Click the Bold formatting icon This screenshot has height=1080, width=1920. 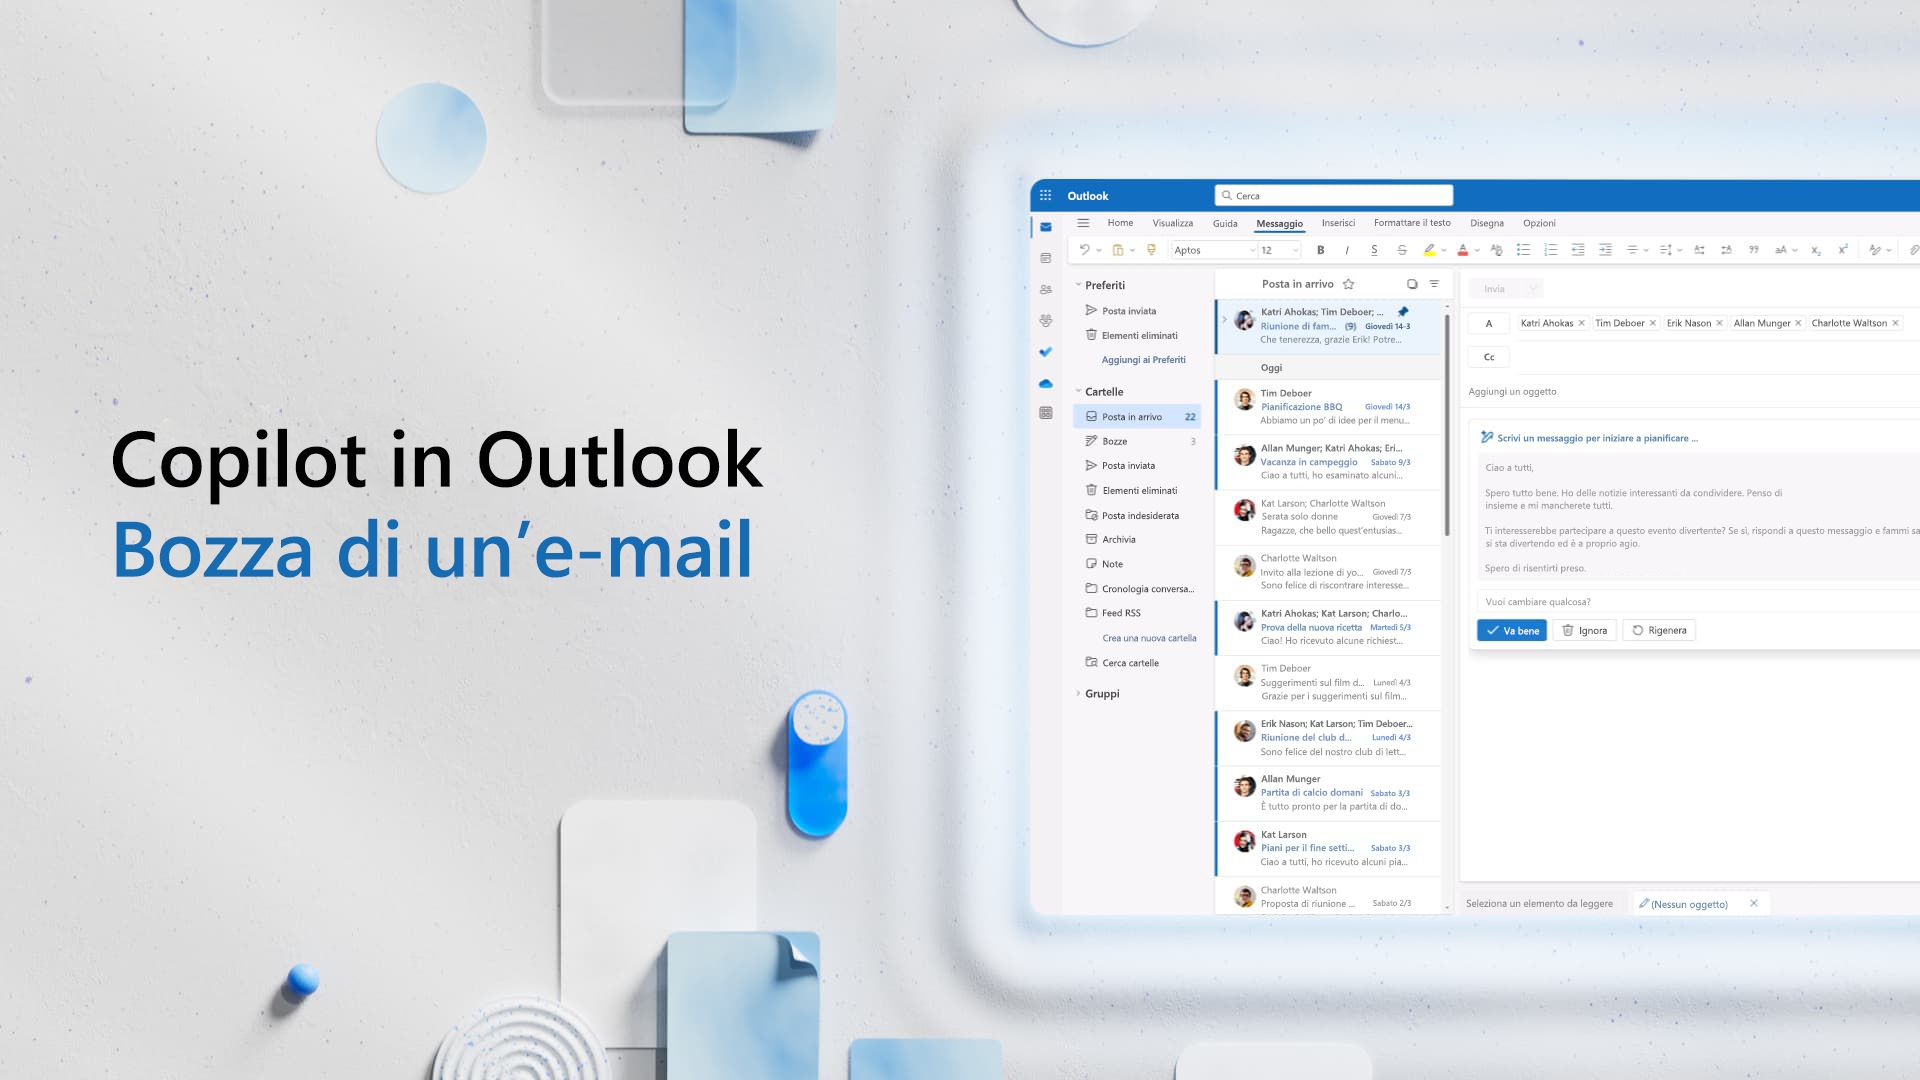coord(1320,249)
